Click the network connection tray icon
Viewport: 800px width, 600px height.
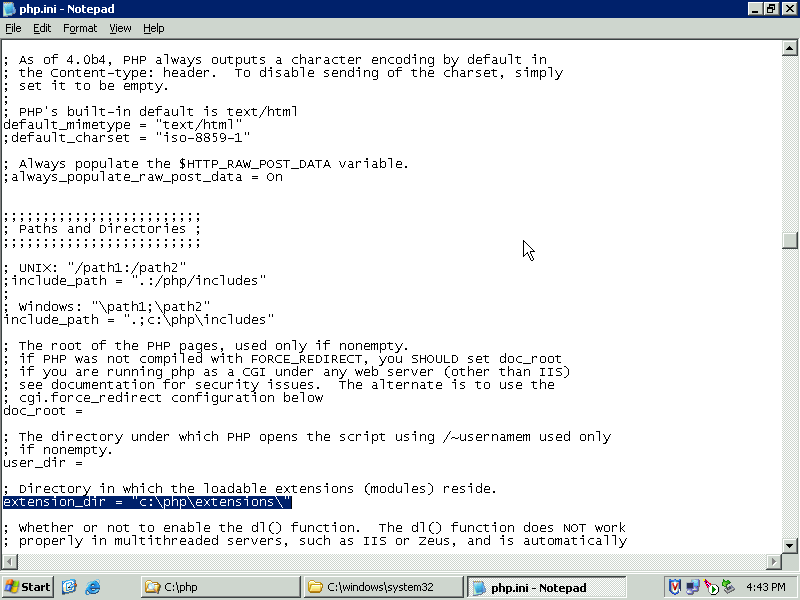coord(693,587)
